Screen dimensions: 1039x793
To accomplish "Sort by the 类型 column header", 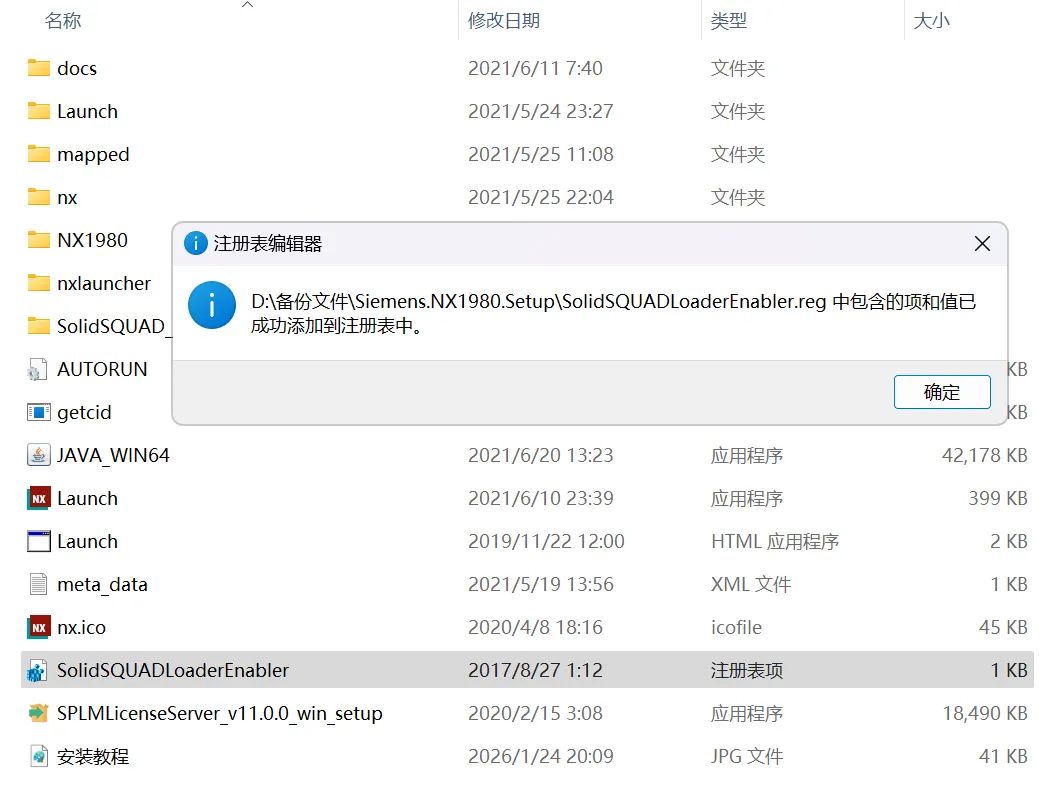I will [728, 21].
